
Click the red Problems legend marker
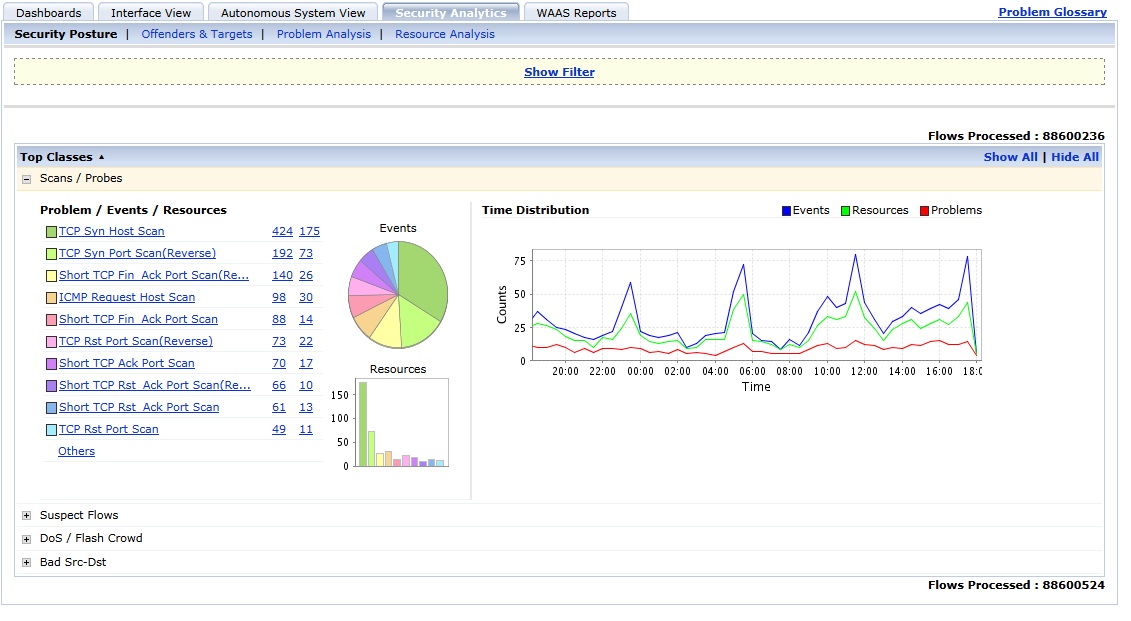(x=924, y=211)
